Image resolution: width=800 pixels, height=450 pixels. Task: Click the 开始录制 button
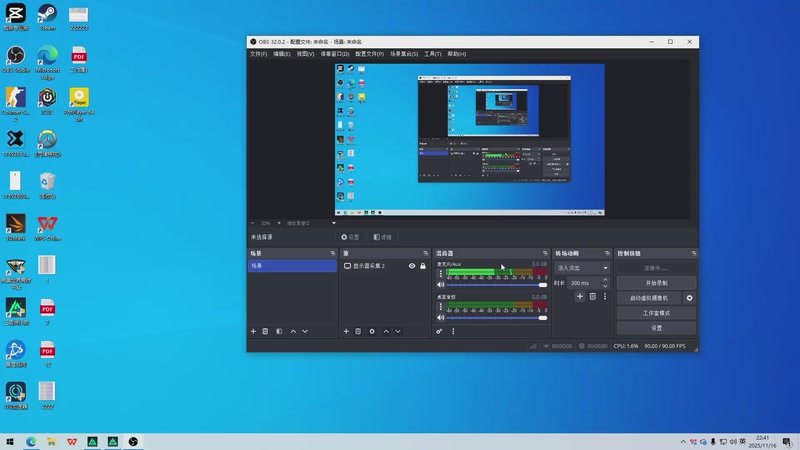tap(656, 283)
